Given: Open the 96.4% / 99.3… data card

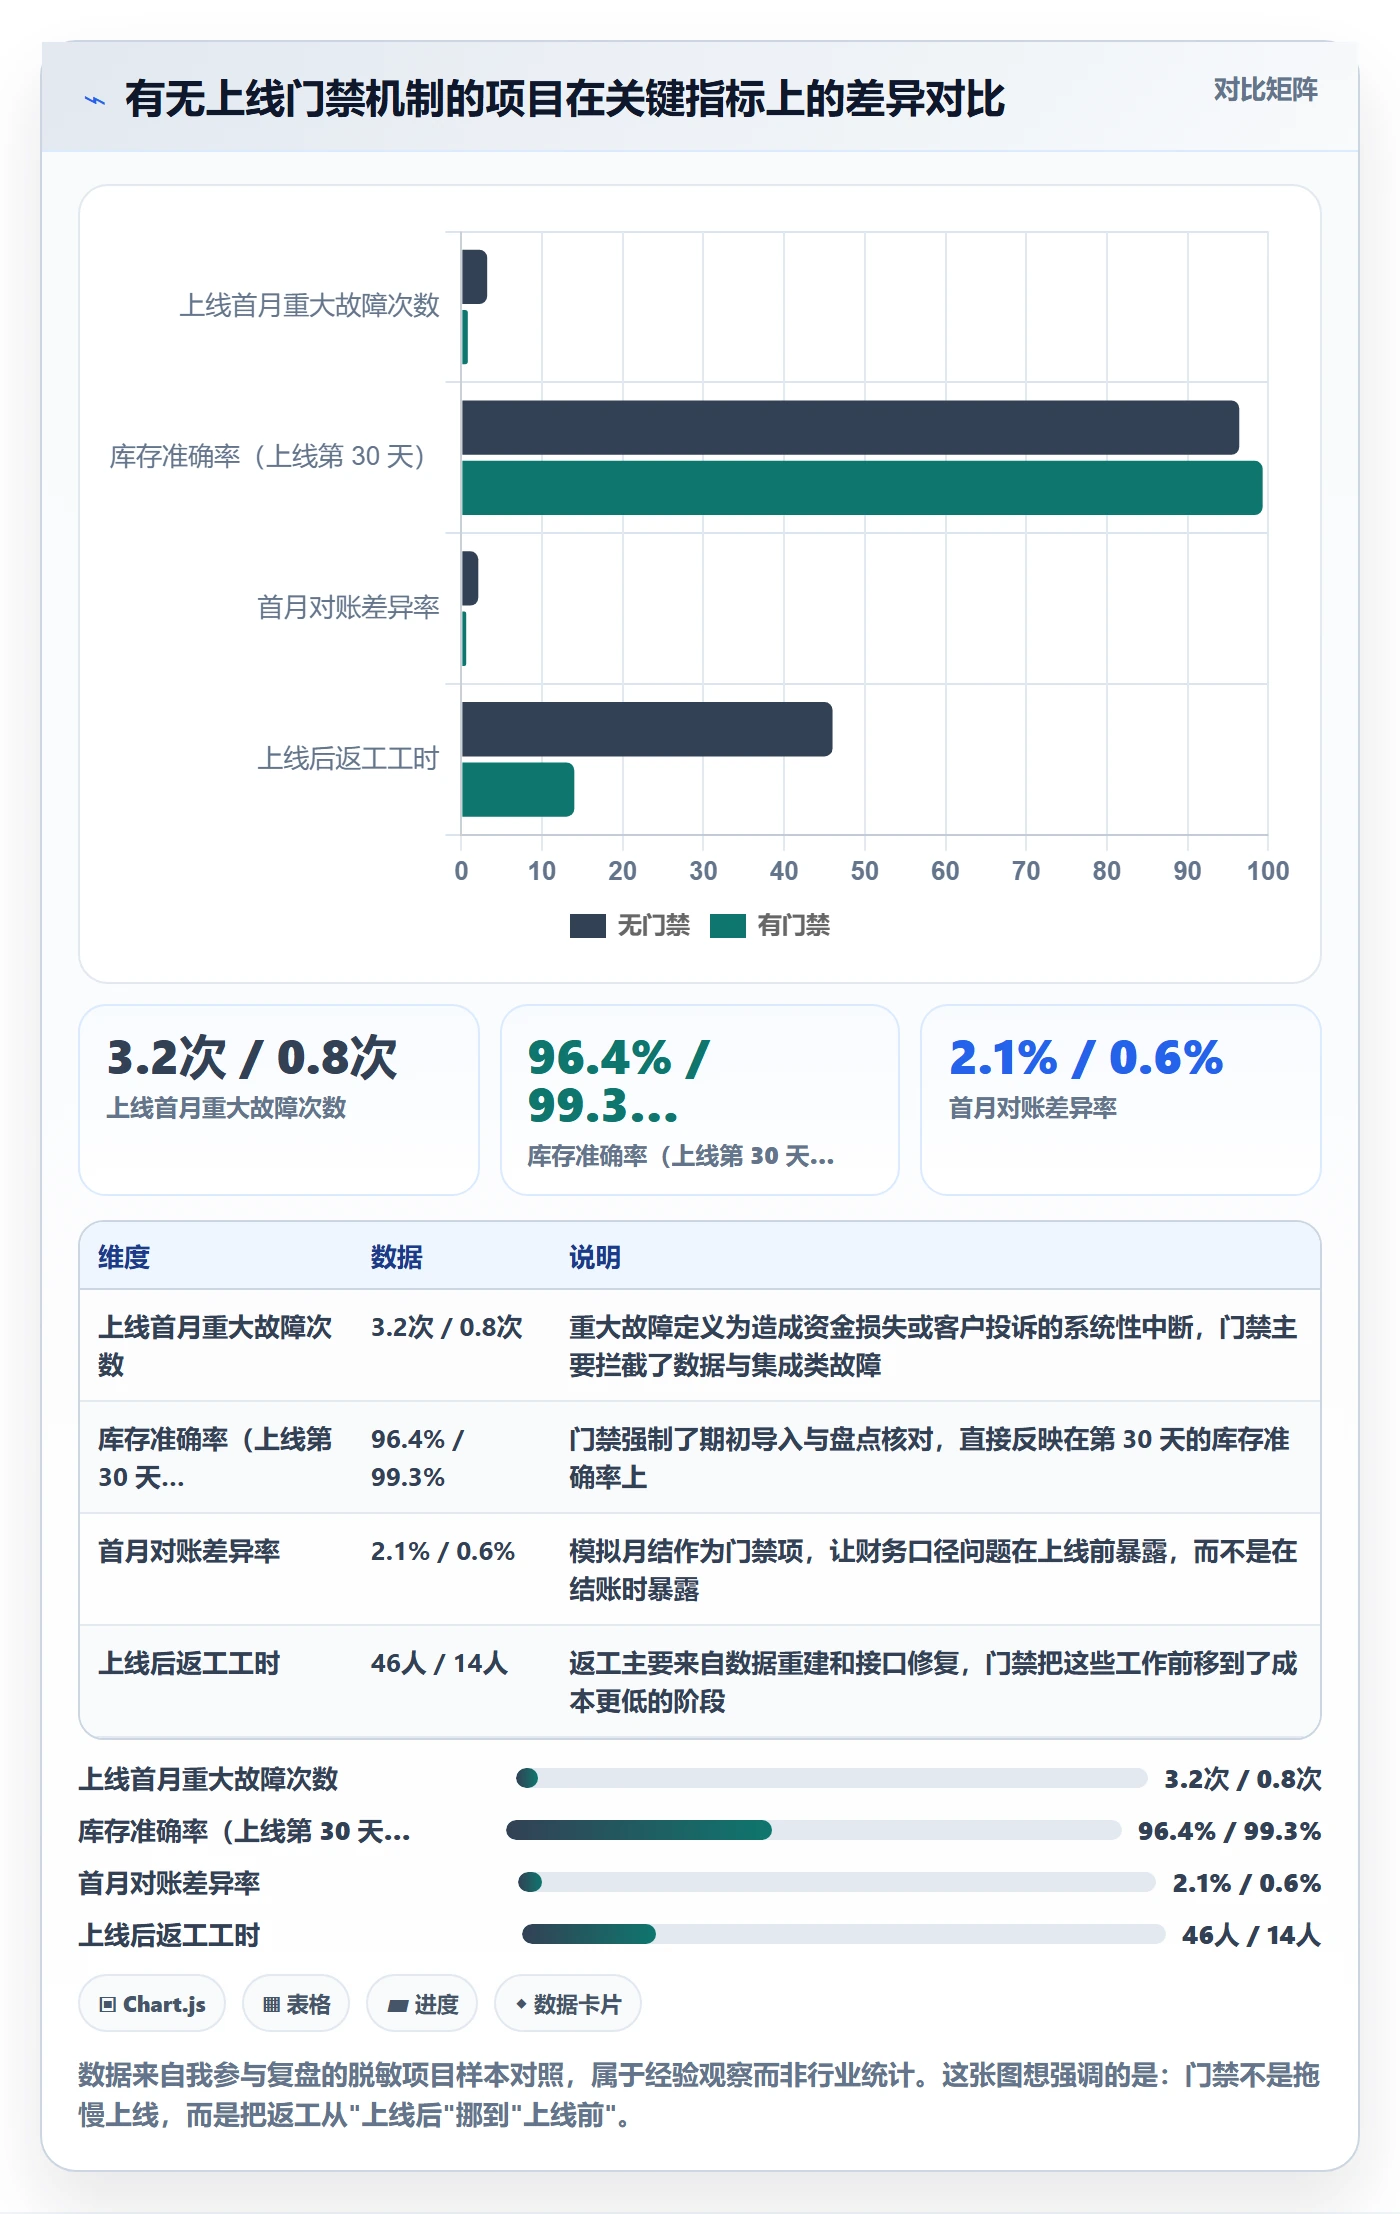Looking at the screenshot, I should 700,1100.
